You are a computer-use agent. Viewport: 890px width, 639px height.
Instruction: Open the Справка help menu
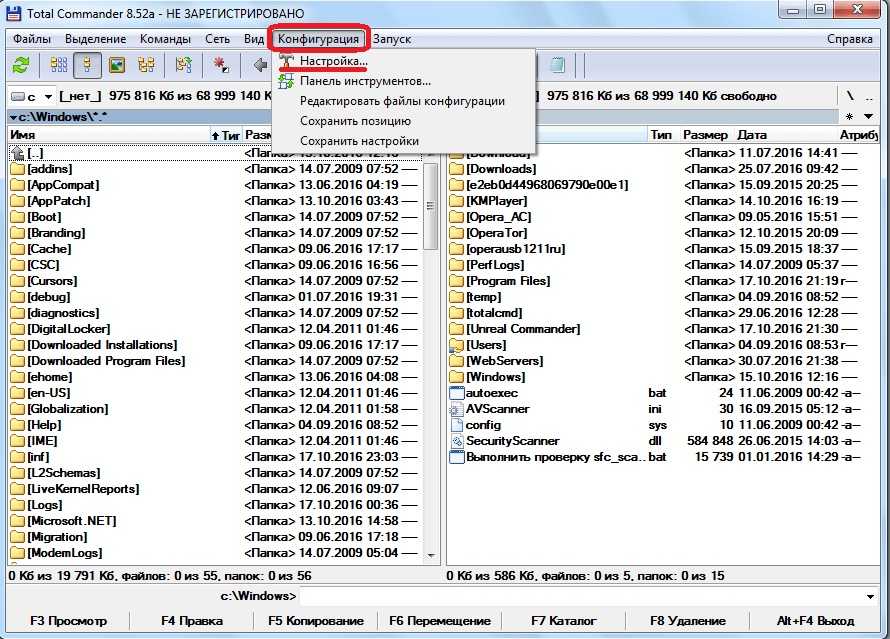pyautogui.click(x=849, y=38)
